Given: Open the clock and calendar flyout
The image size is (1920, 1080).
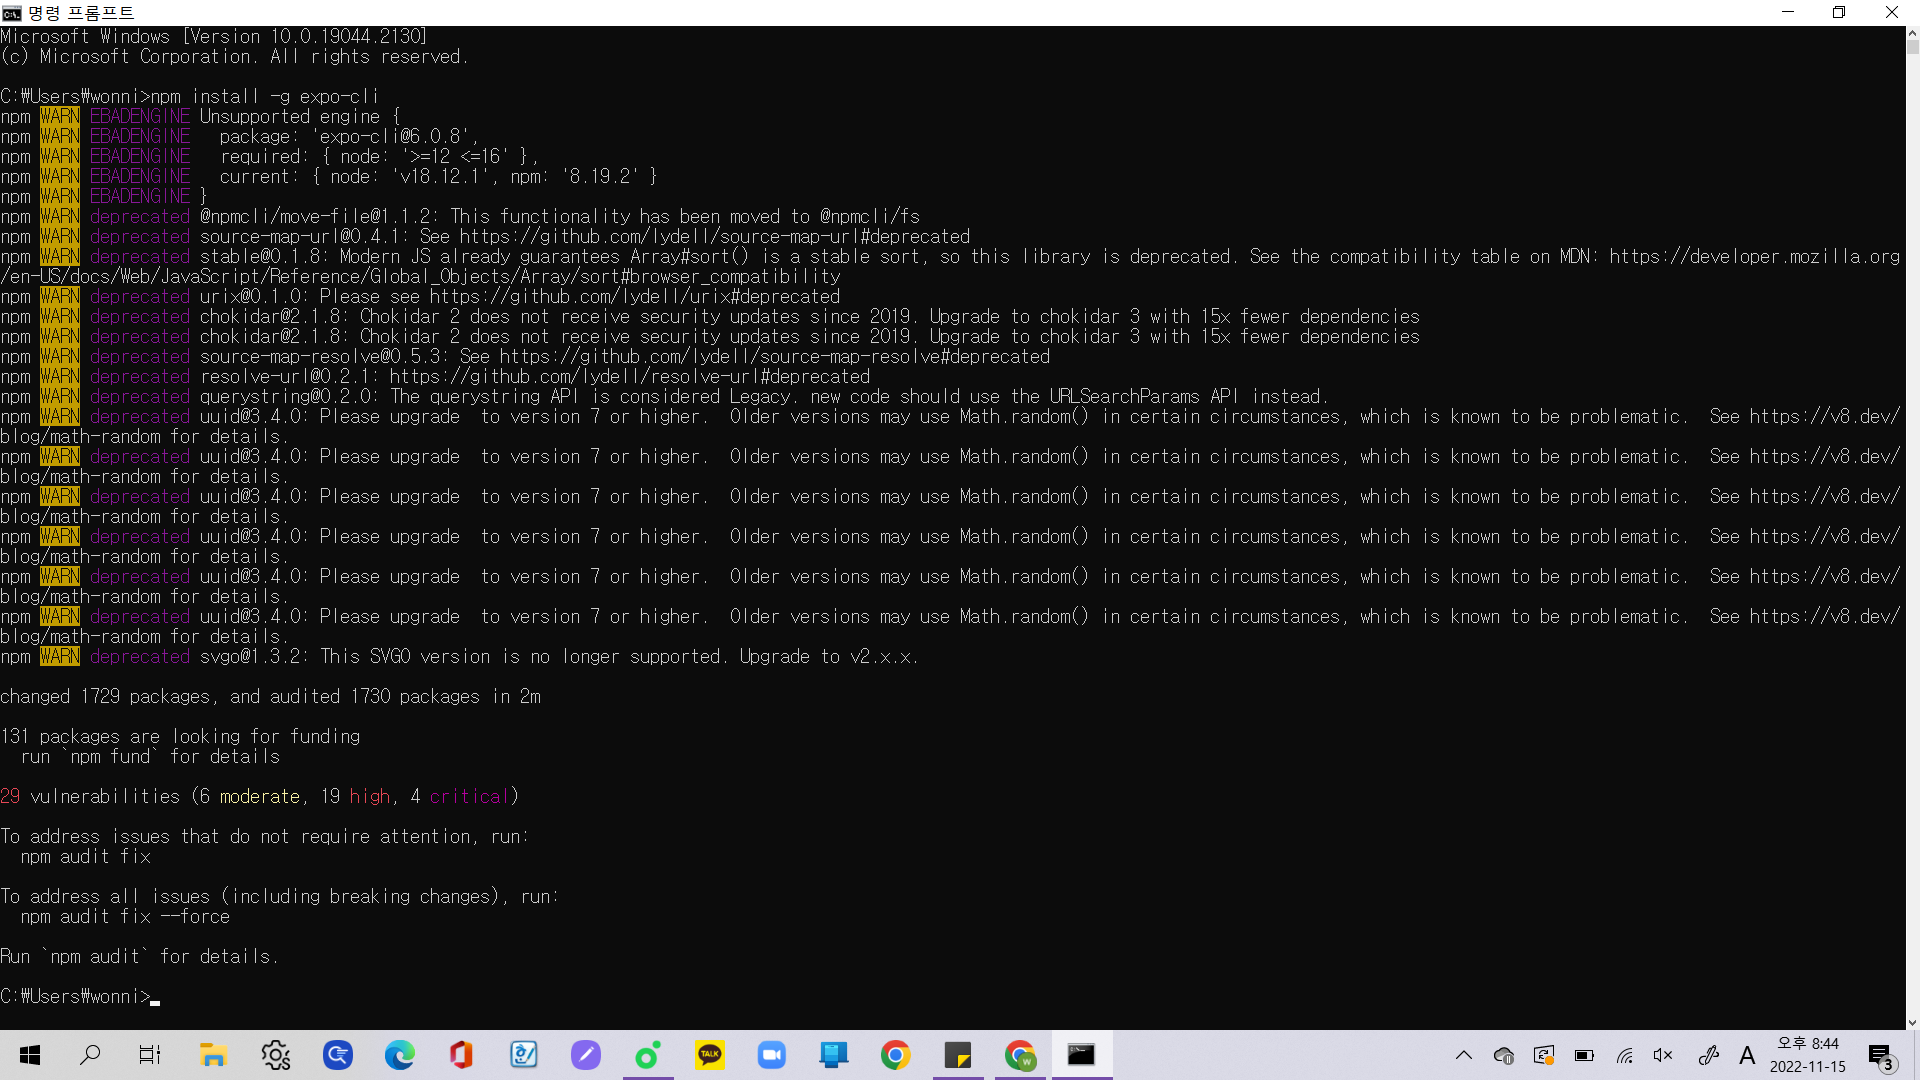Looking at the screenshot, I should point(1808,1055).
